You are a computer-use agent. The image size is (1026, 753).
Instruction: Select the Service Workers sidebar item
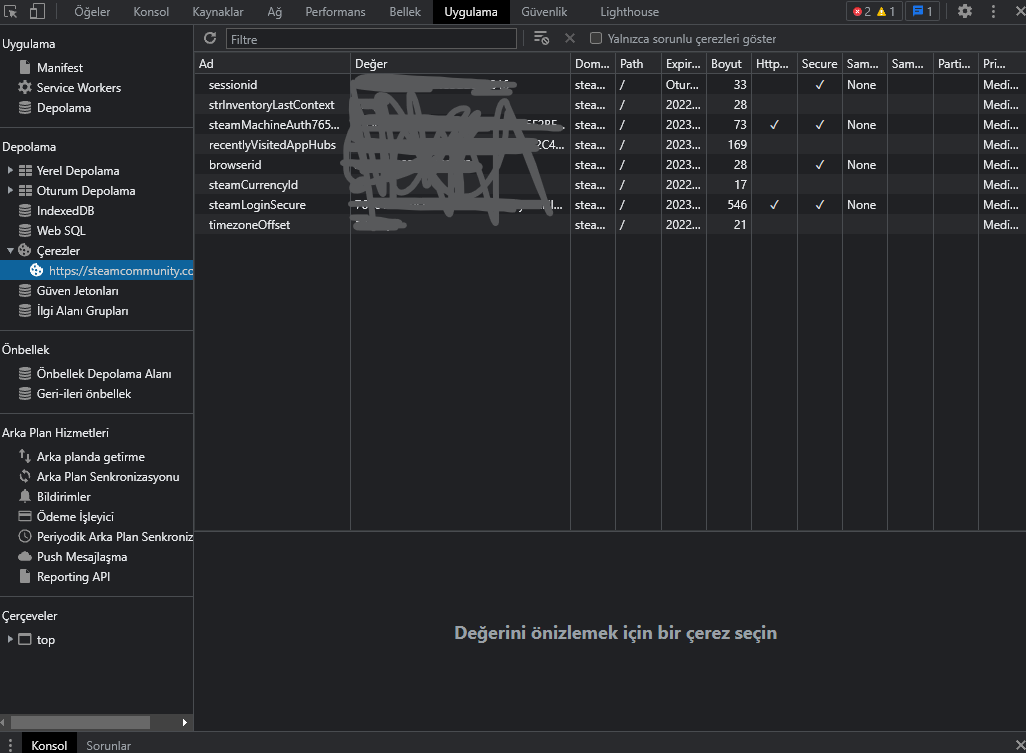click(x=78, y=88)
